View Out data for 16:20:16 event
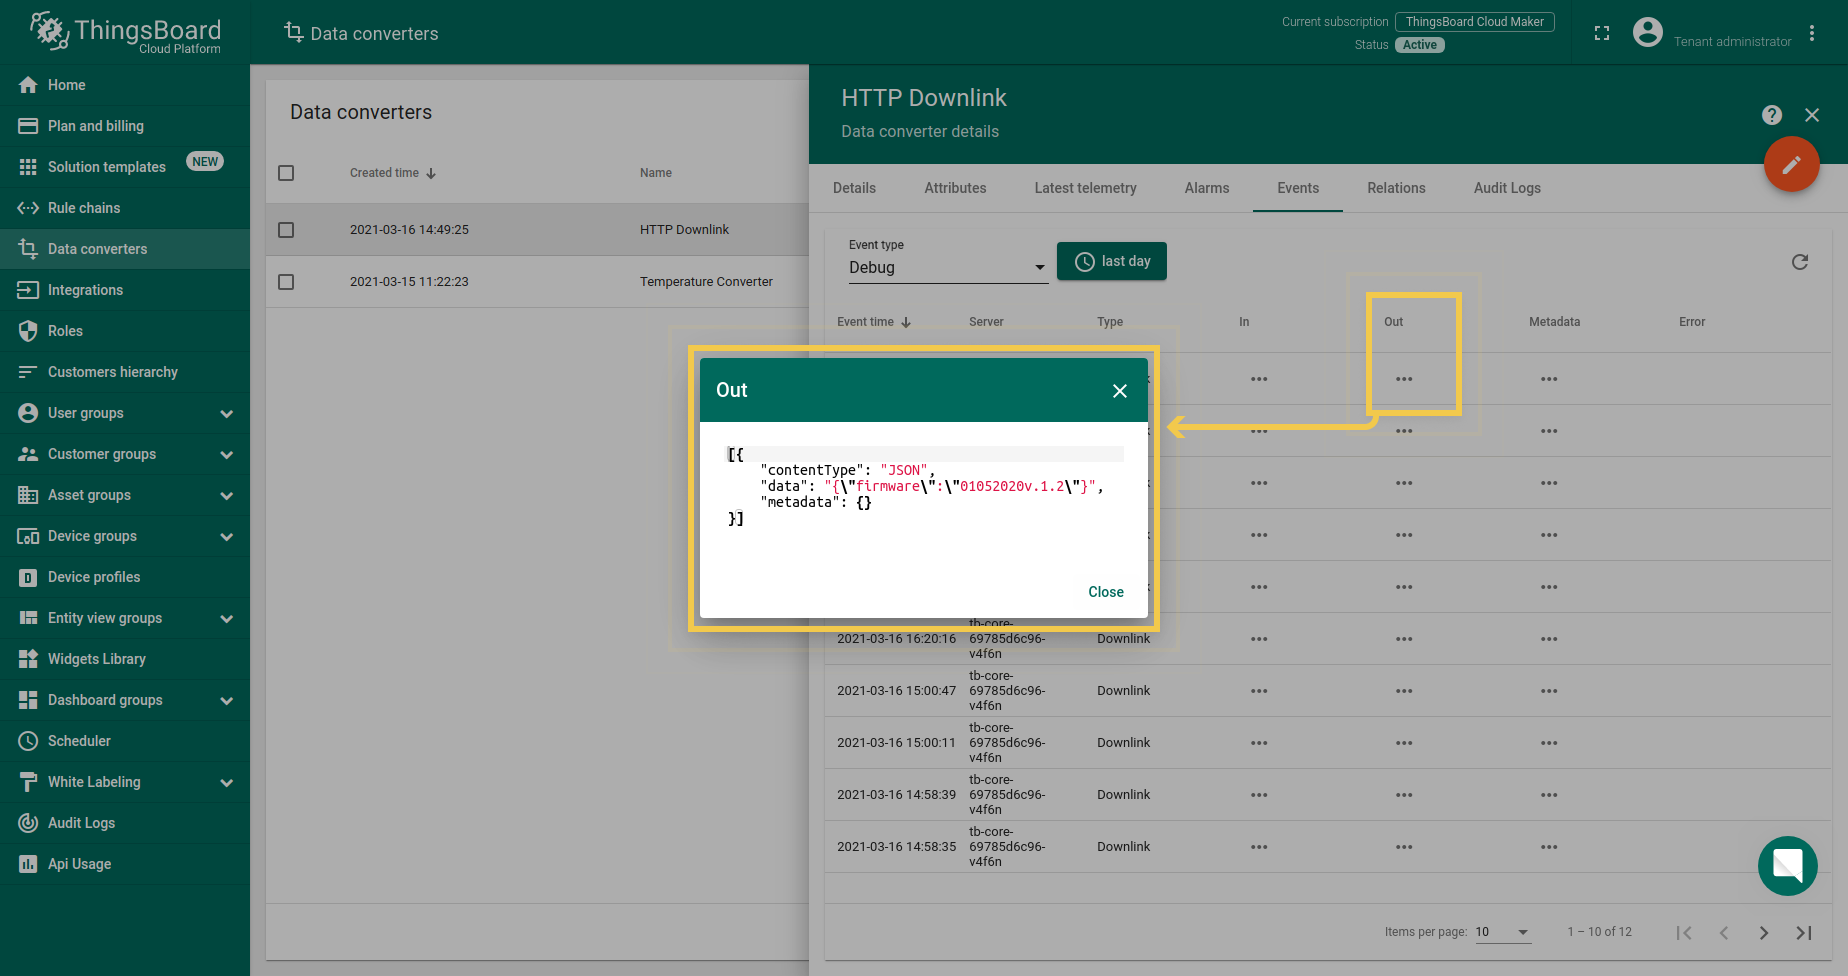Image resolution: width=1848 pixels, height=976 pixels. [1404, 639]
